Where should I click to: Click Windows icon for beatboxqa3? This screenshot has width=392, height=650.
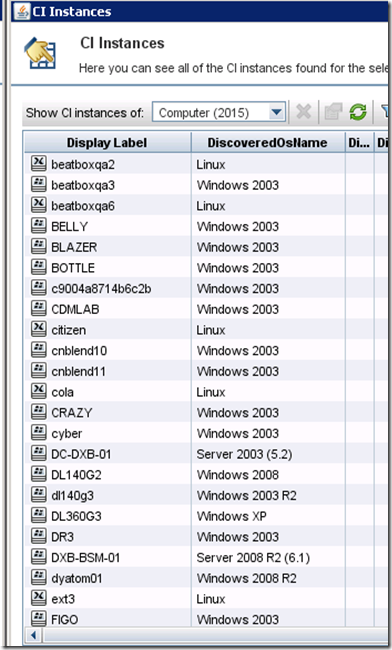coord(39,184)
